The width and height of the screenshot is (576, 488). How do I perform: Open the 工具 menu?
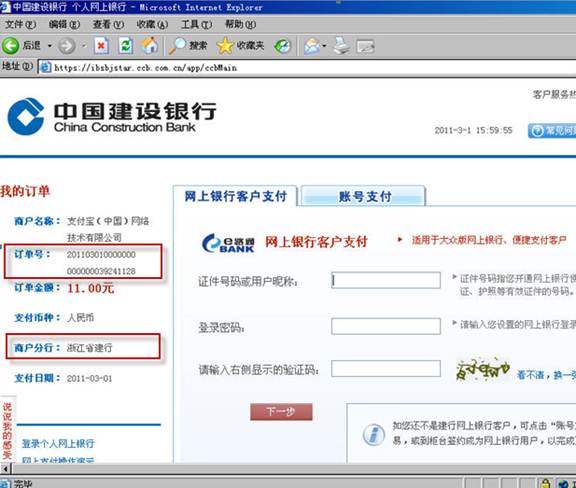pyautogui.click(x=196, y=25)
